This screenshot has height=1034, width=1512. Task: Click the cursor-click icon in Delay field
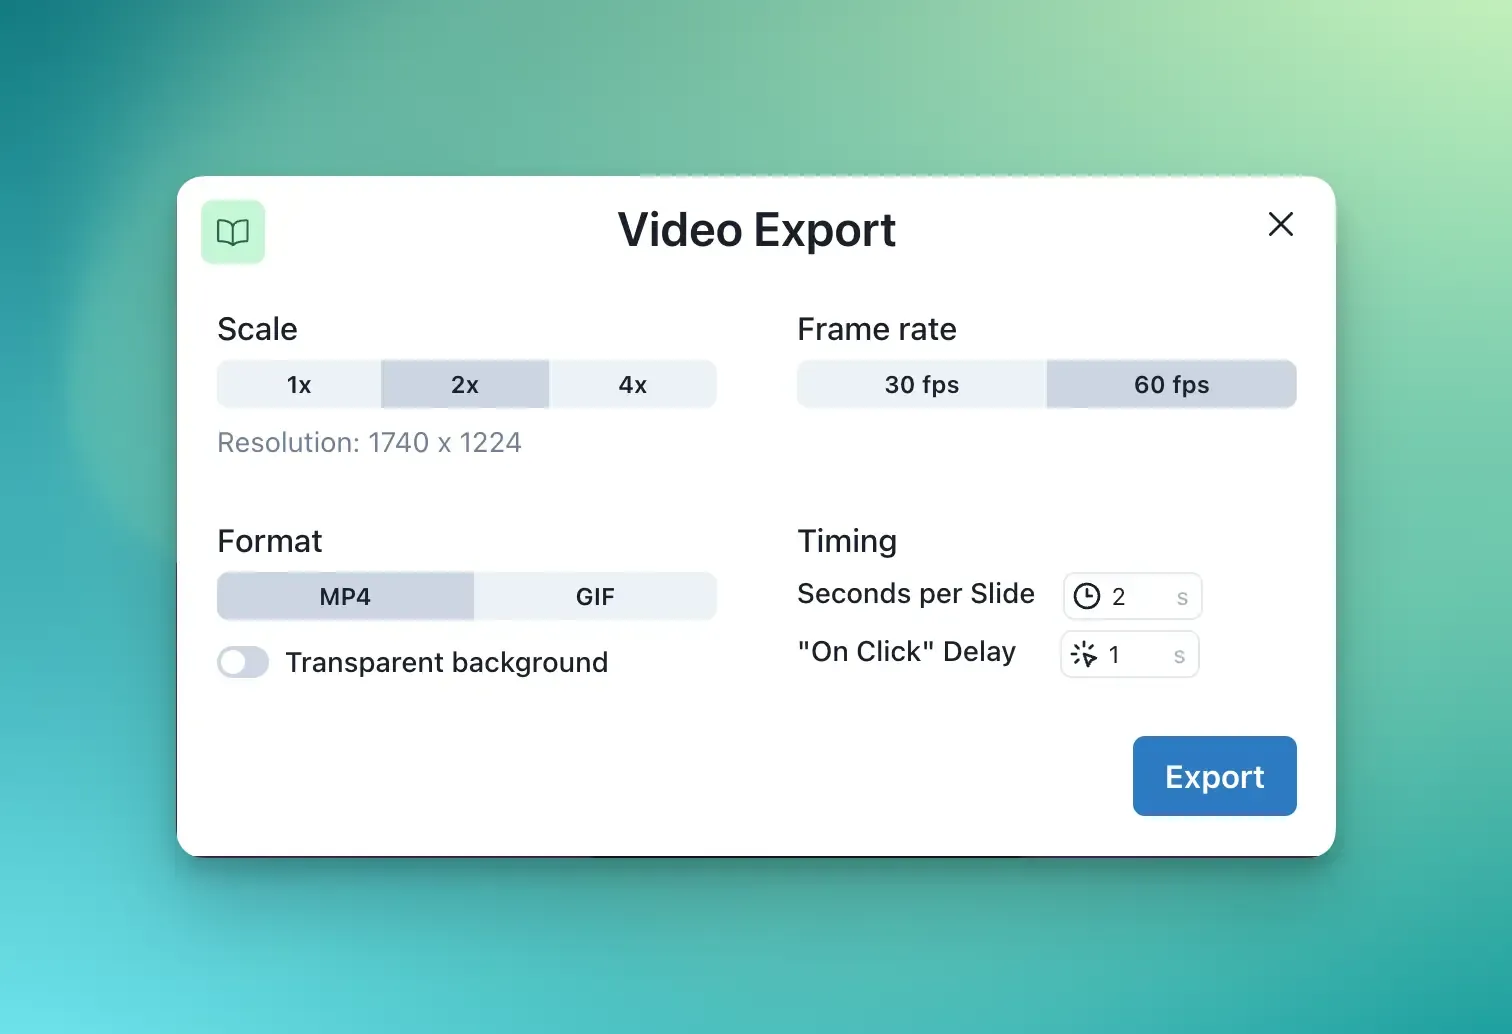tap(1084, 655)
